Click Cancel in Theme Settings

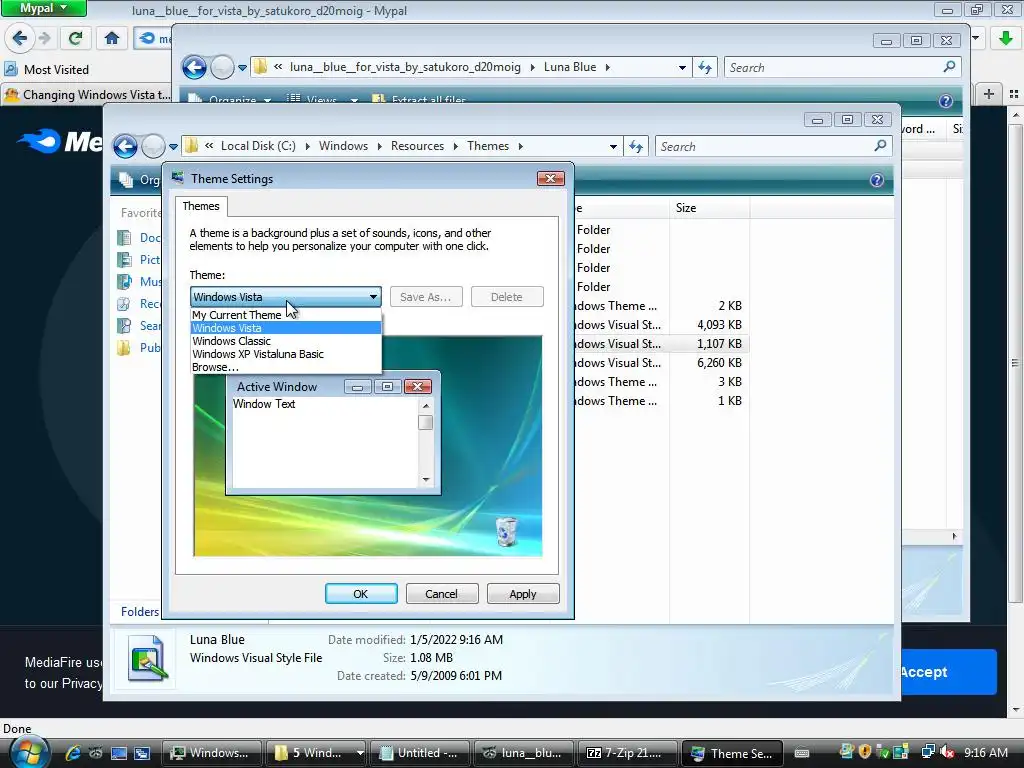coord(441,594)
